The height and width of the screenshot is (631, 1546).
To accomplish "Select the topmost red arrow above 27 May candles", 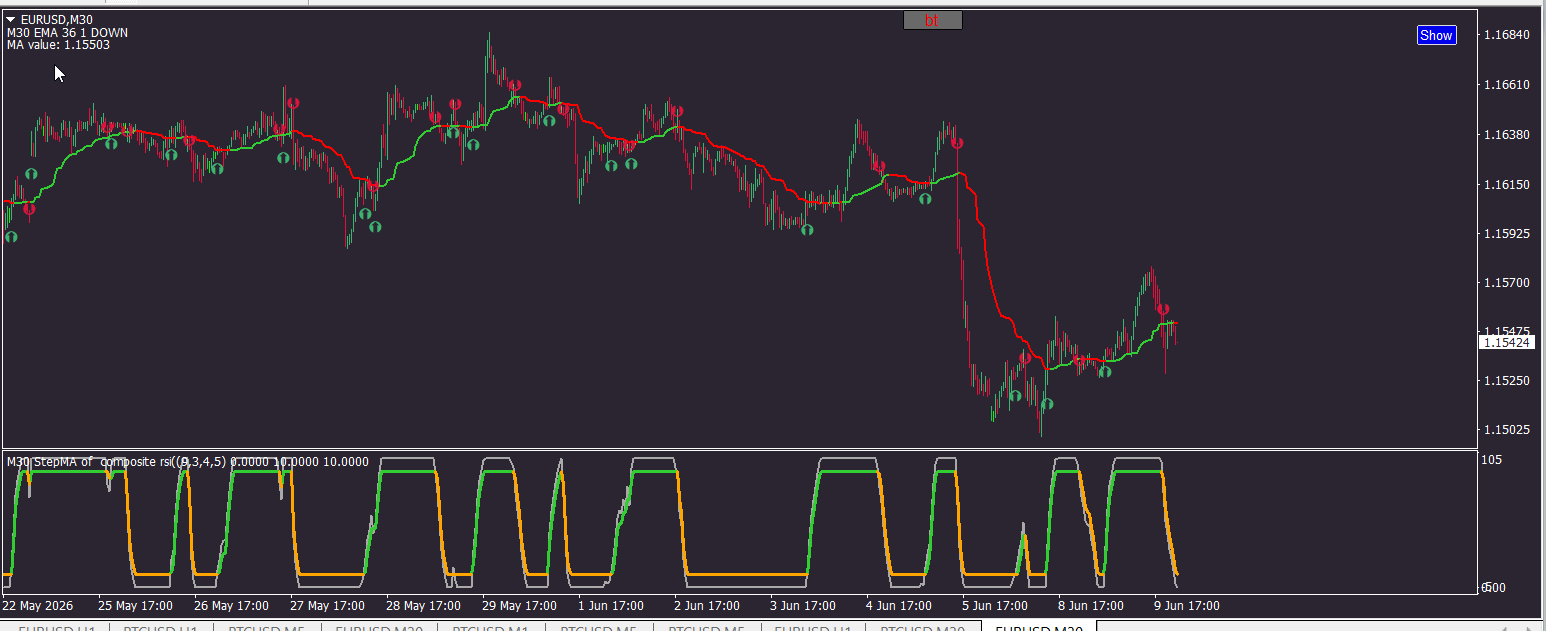I will [293, 103].
